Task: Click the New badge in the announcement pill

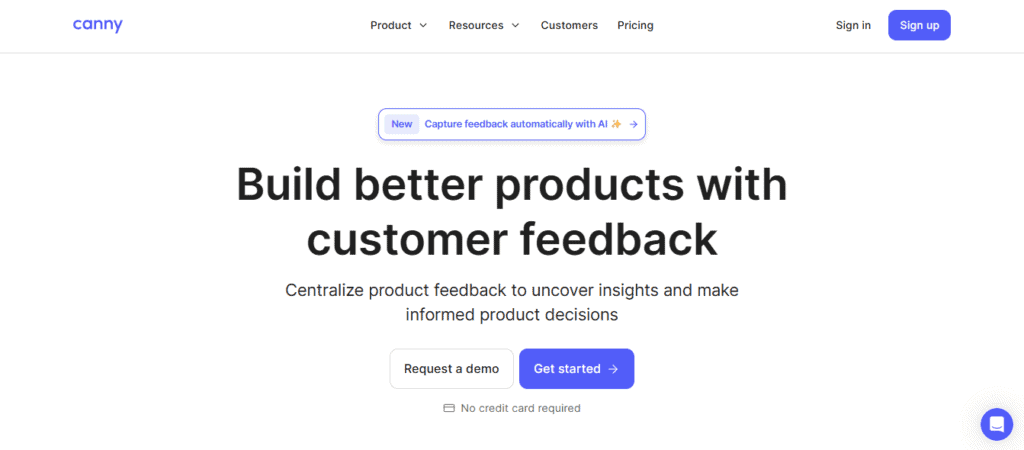Action: (x=402, y=124)
